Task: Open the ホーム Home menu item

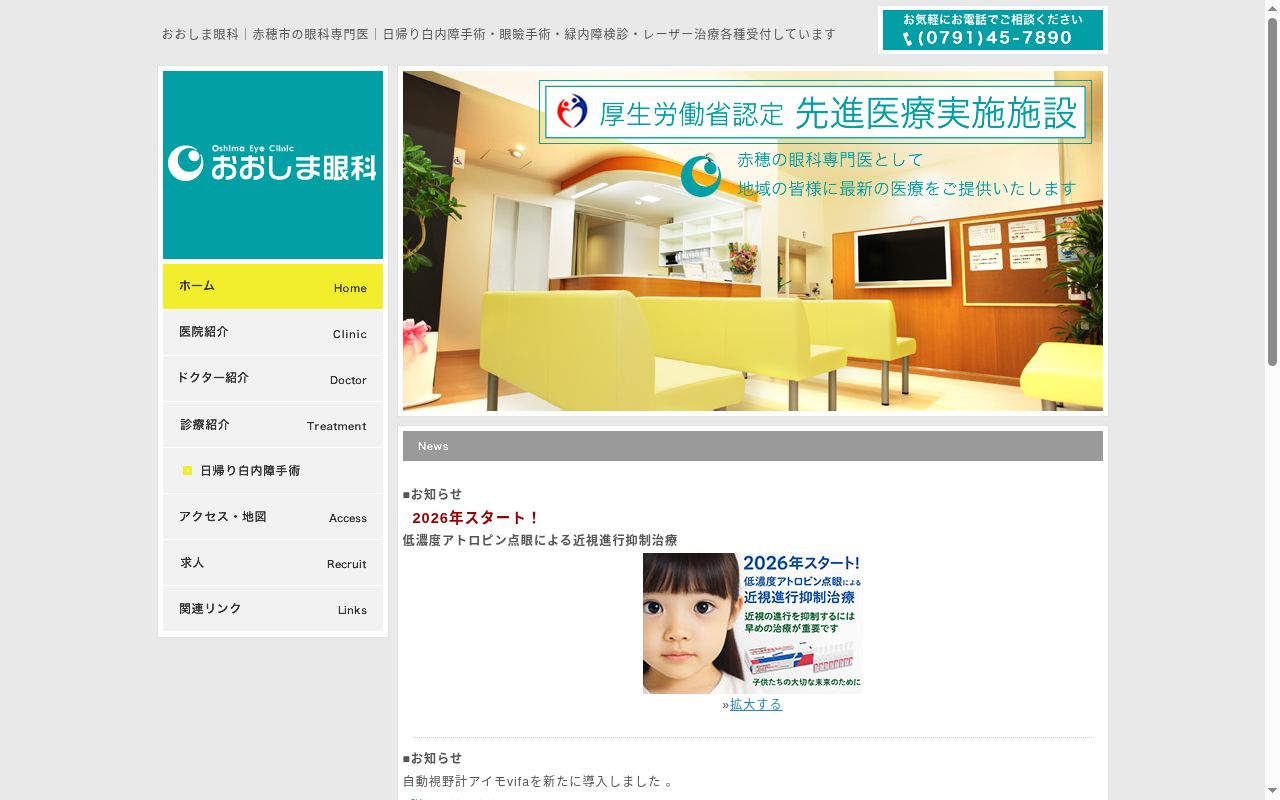Action: coord(273,286)
